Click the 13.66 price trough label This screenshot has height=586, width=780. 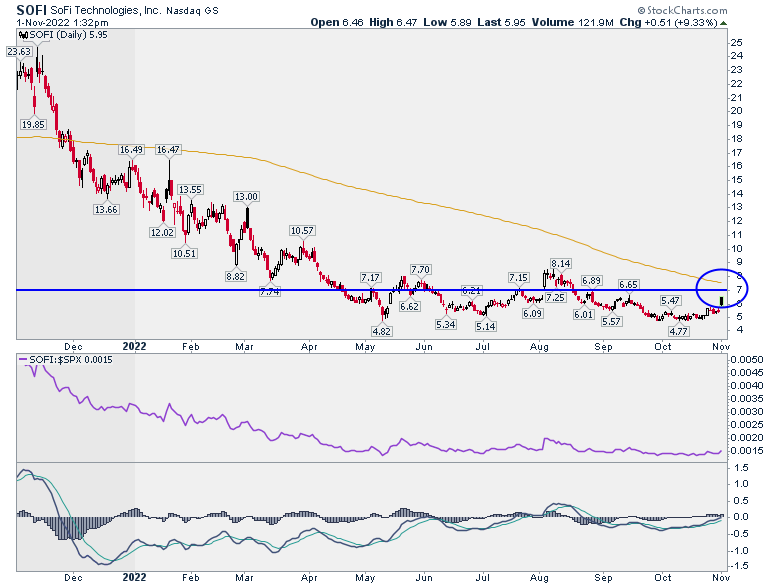(x=106, y=209)
